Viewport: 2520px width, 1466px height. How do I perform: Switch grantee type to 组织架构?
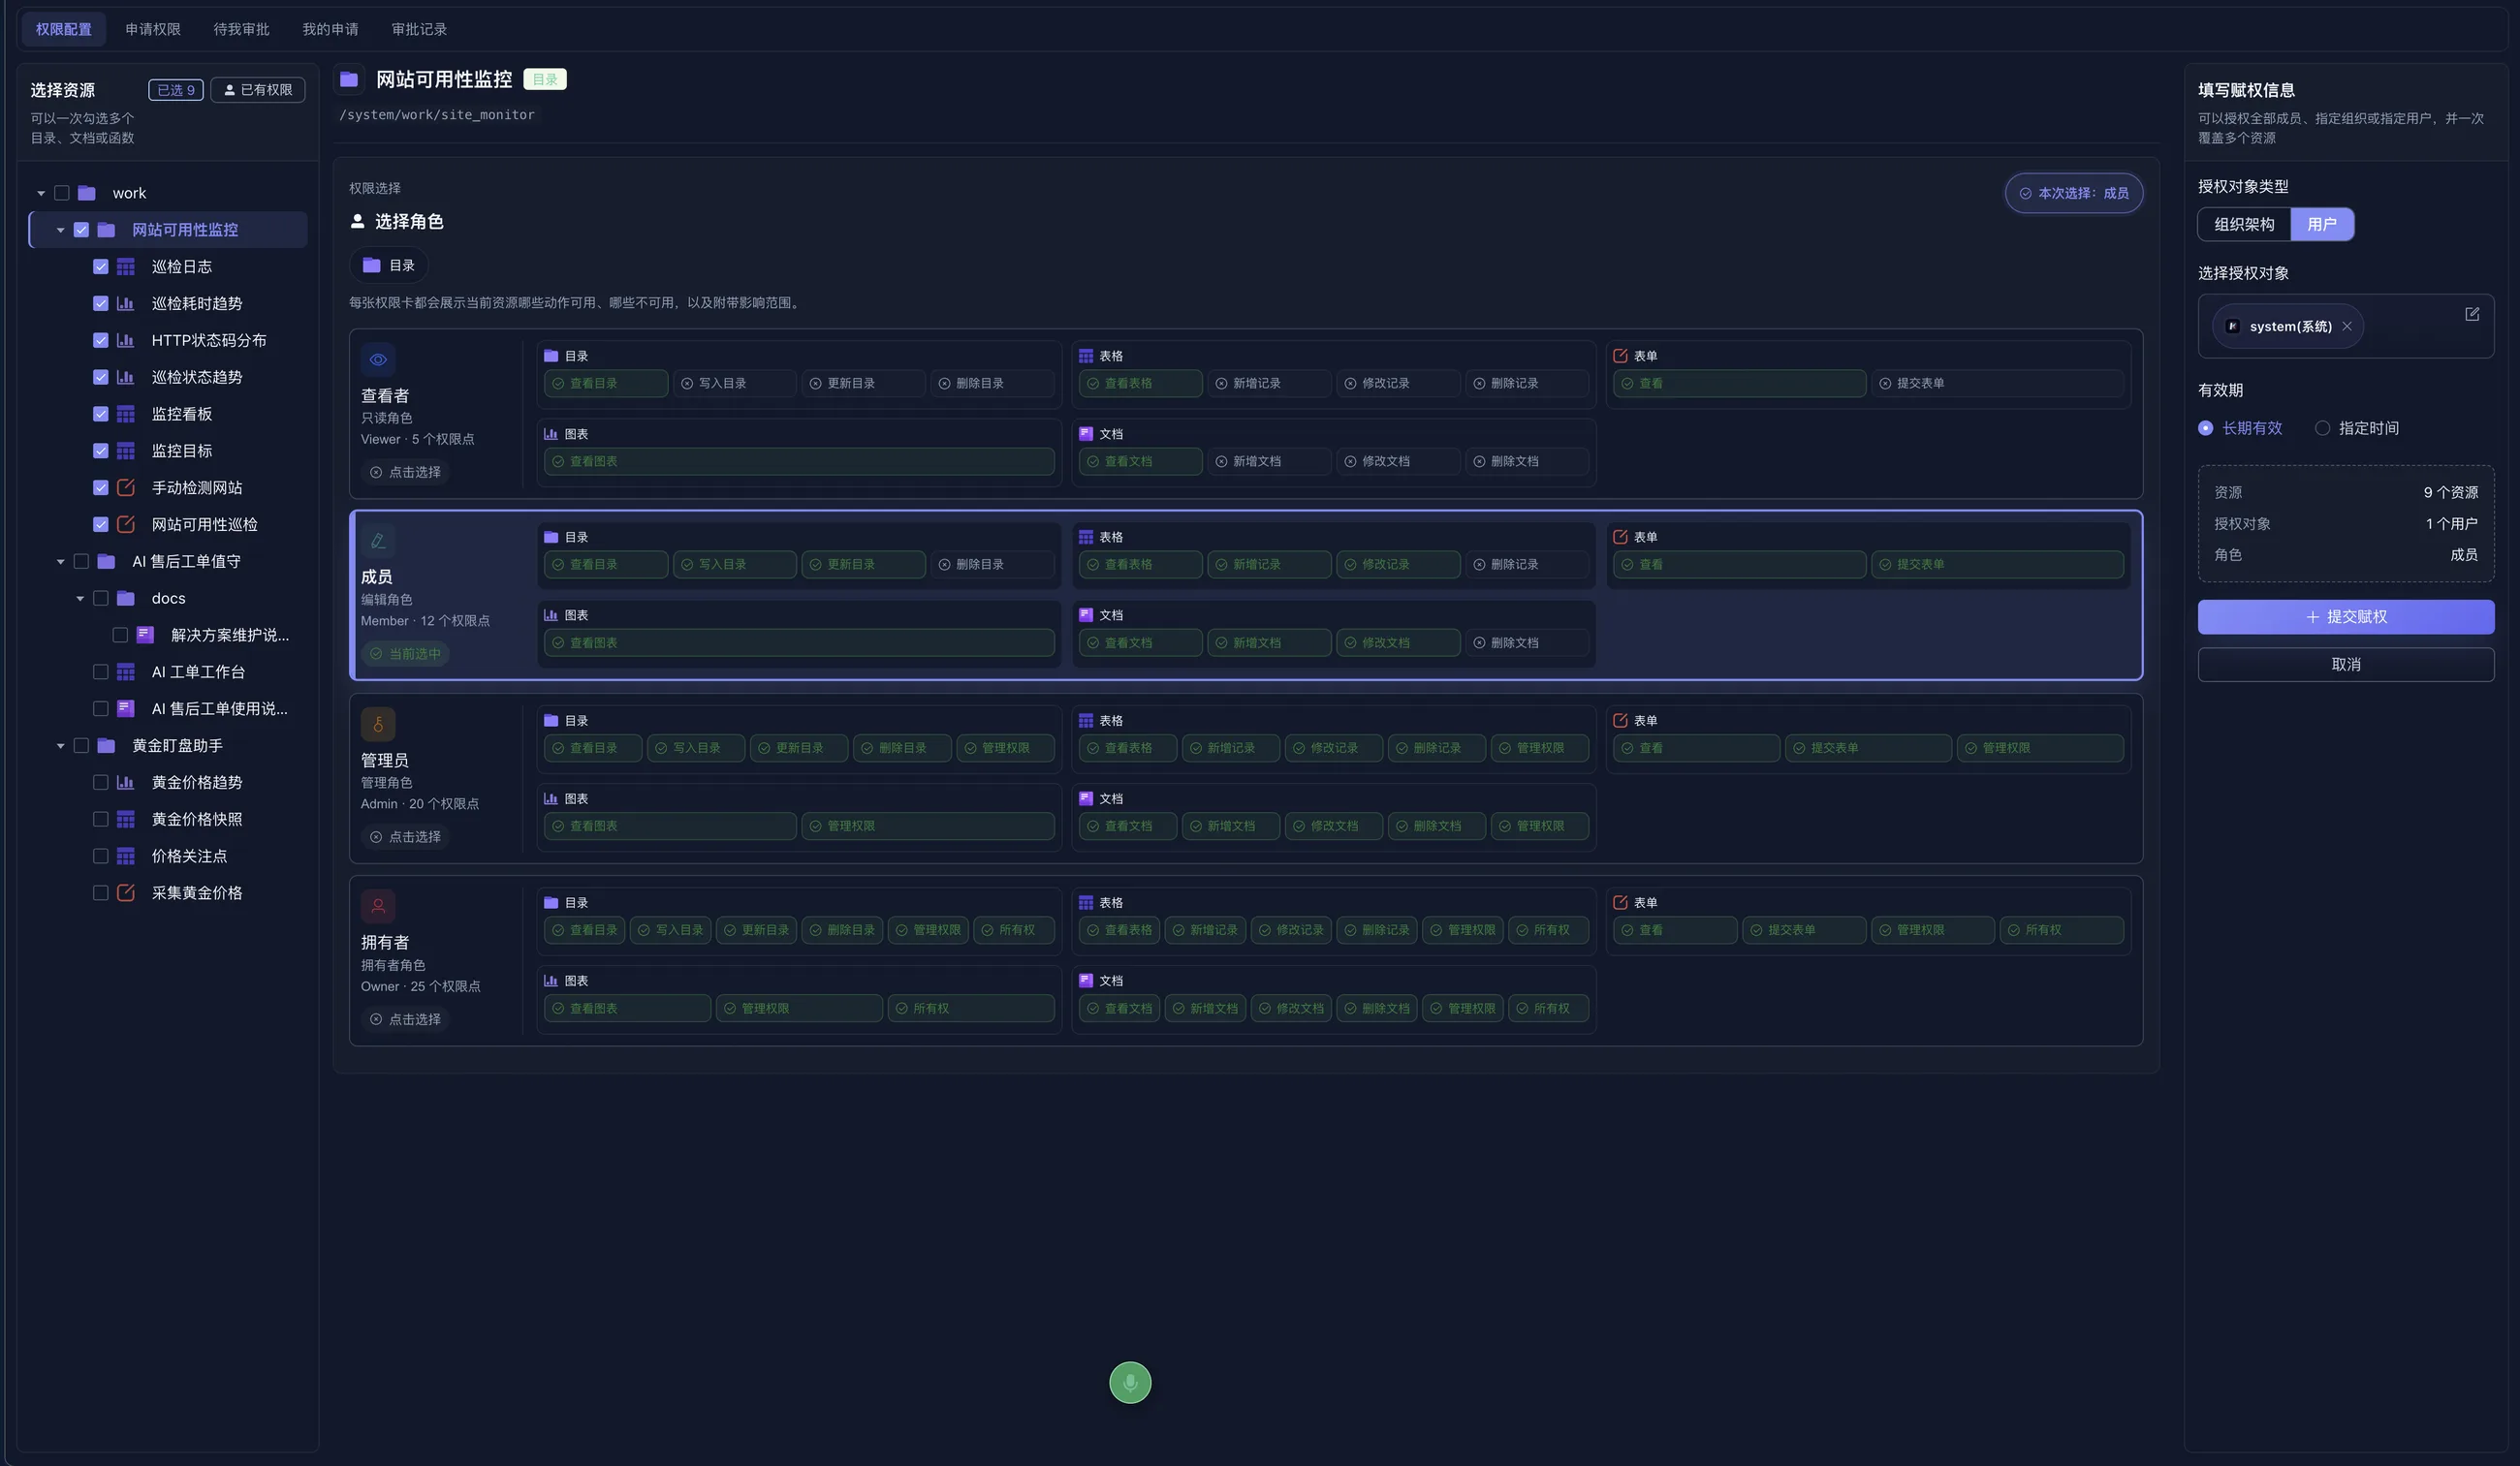coord(2244,224)
